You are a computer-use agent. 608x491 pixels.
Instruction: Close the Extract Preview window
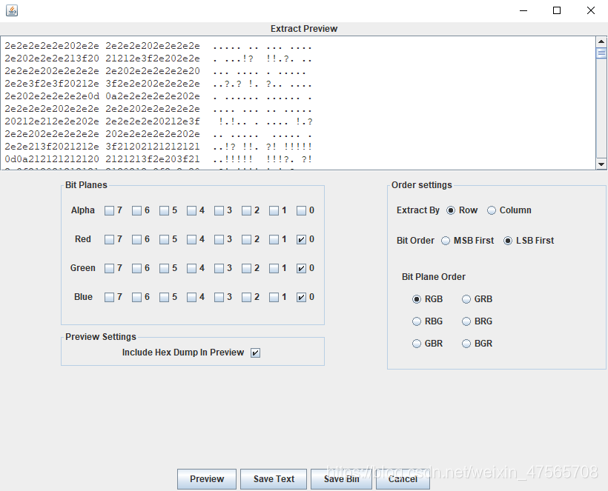591,10
